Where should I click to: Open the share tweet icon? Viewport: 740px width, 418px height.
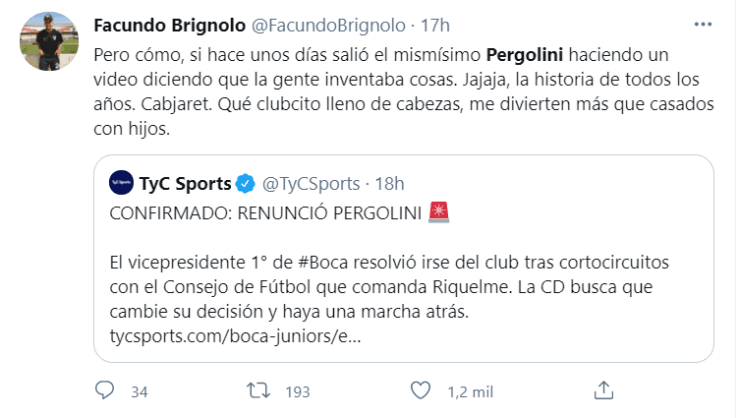tap(602, 387)
